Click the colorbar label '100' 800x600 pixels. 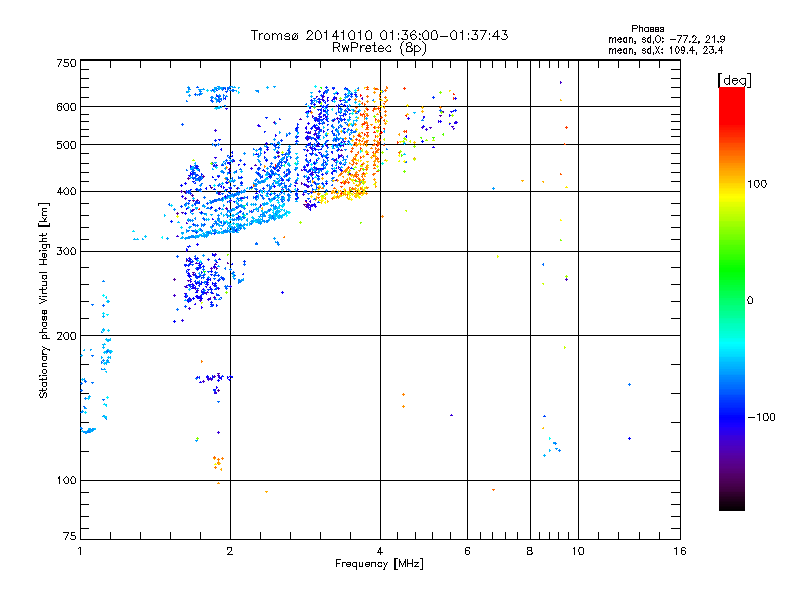757,184
